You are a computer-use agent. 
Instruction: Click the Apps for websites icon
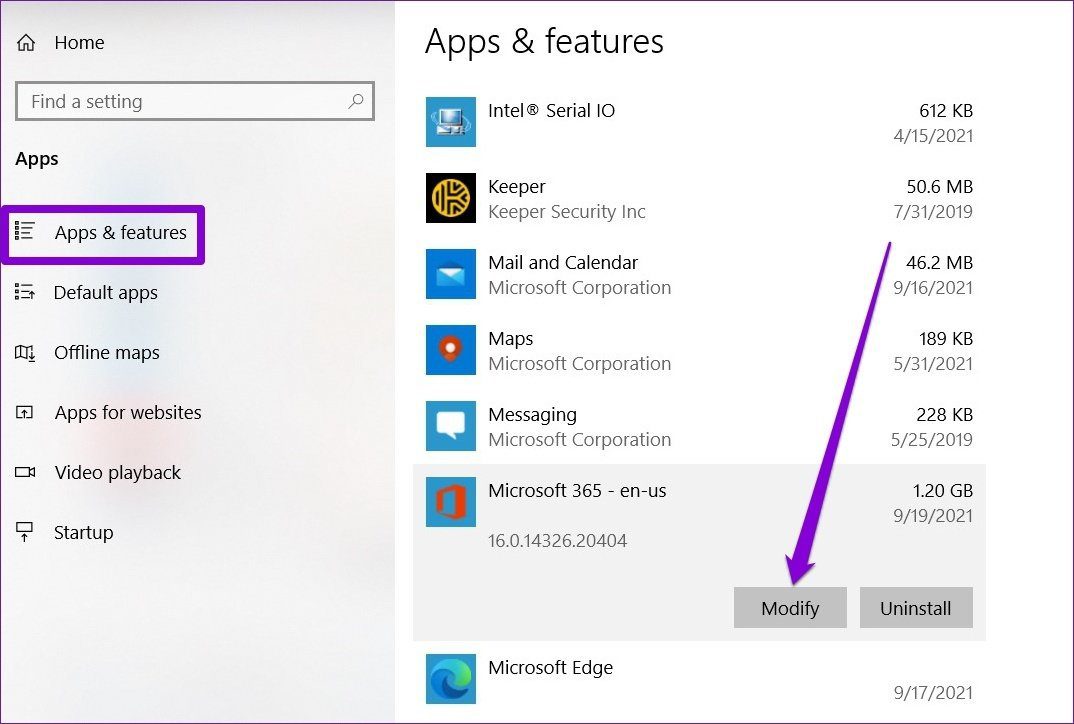tap(25, 412)
